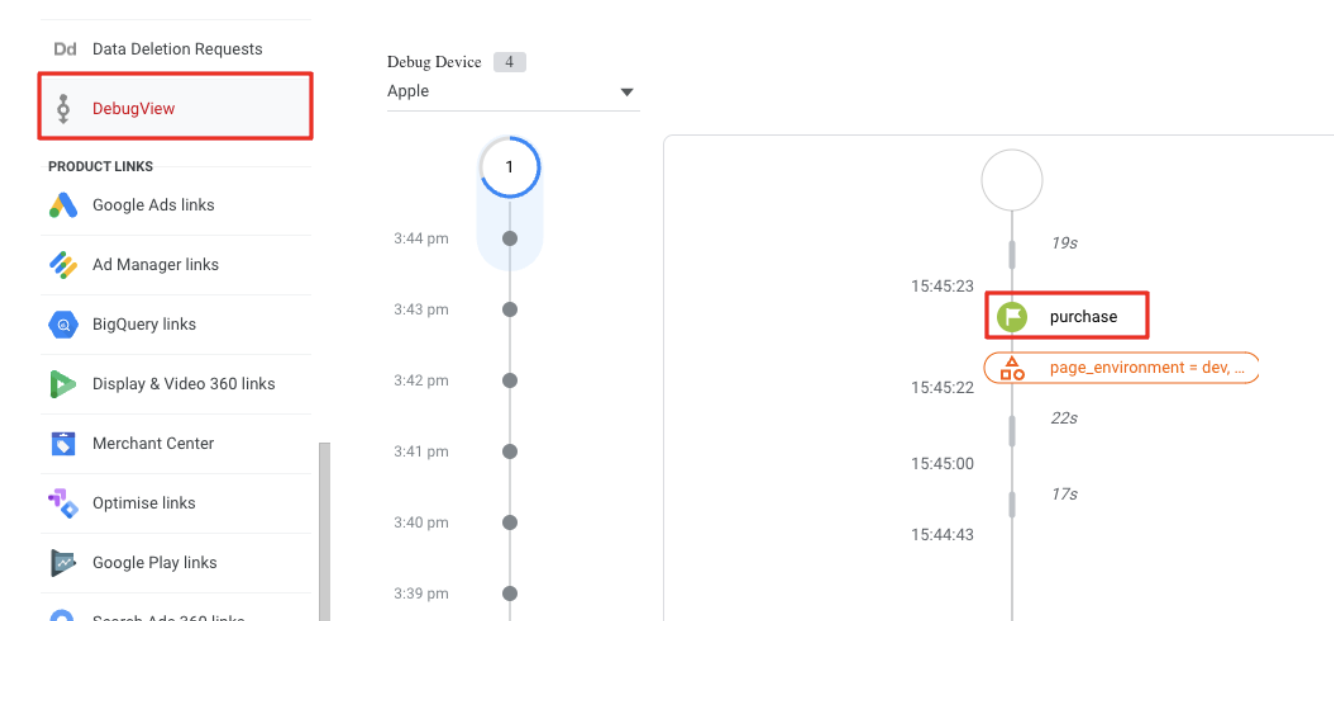Click the green purchase event flag icon
Image resolution: width=1334 pixels, height=708 pixels.
point(1012,317)
